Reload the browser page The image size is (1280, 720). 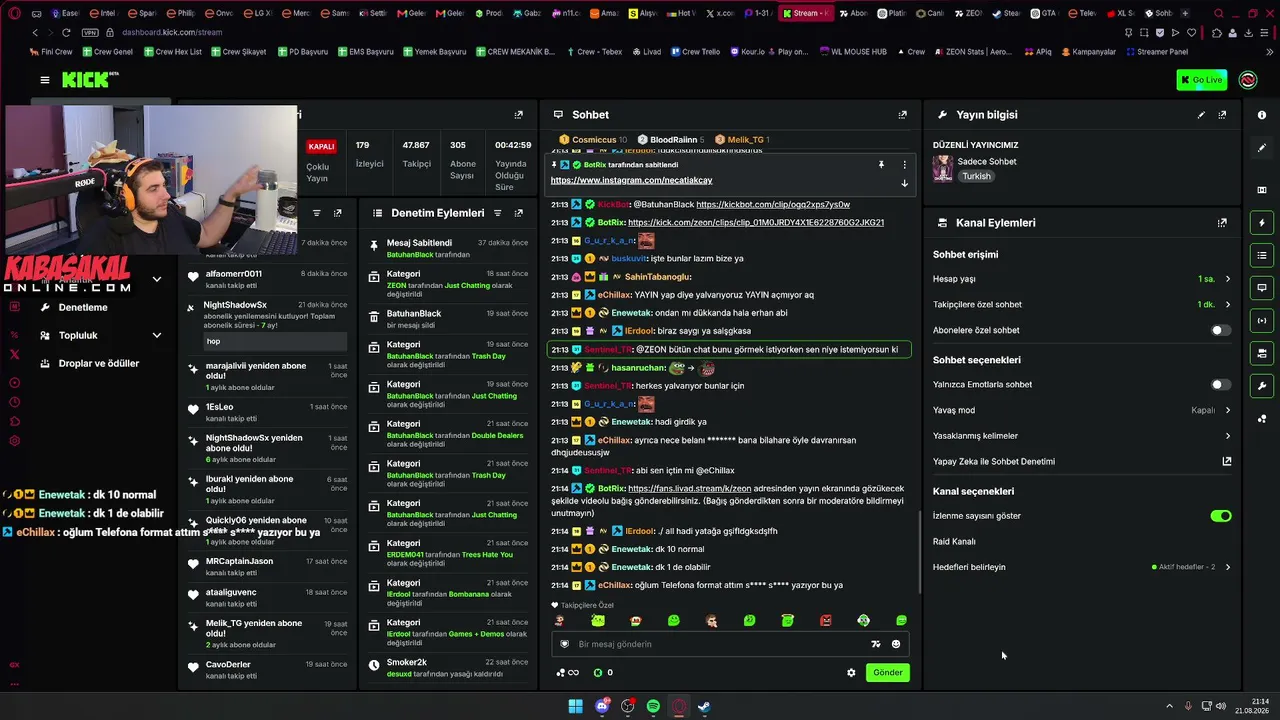66,32
